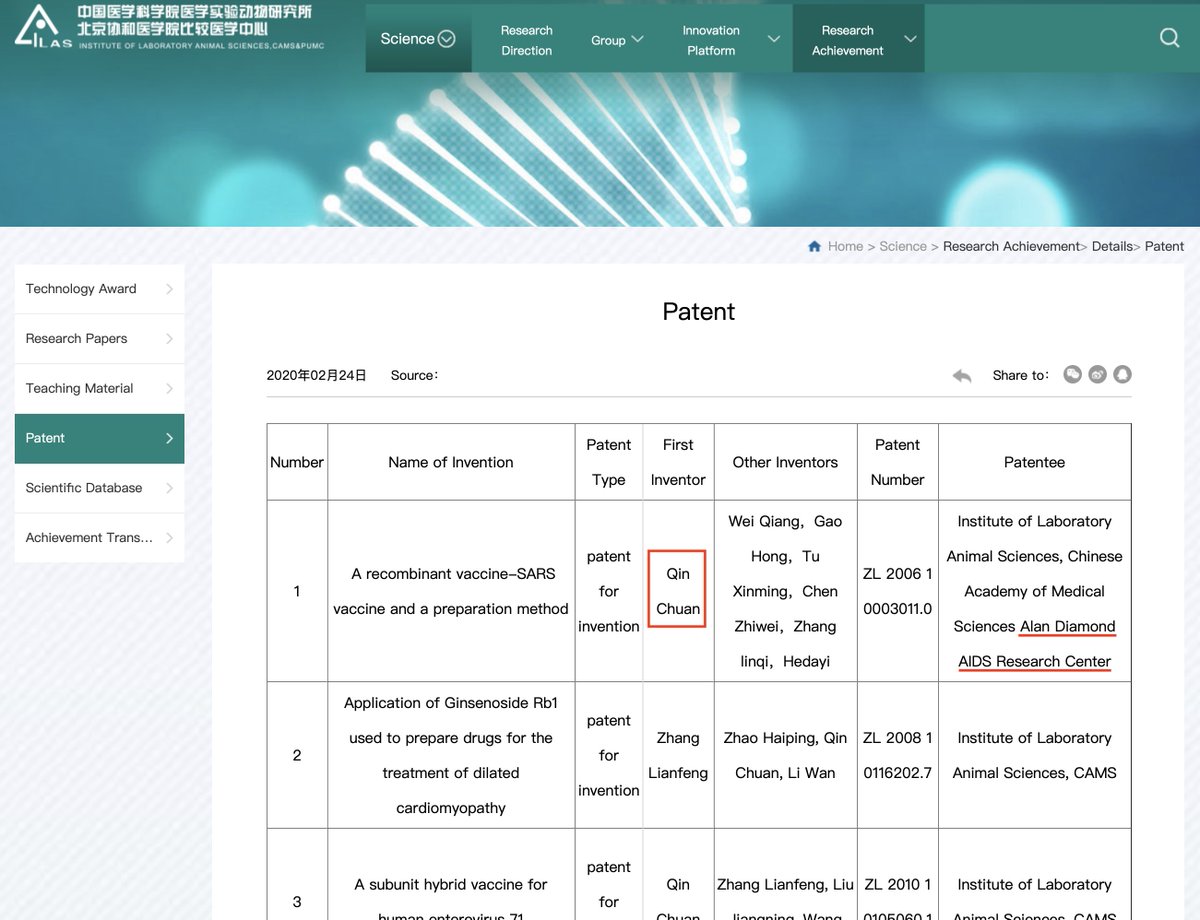The width and height of the screenshot is (1200, 920).
Task: Click the back arrow reply icon
Action: pos(962,375)
